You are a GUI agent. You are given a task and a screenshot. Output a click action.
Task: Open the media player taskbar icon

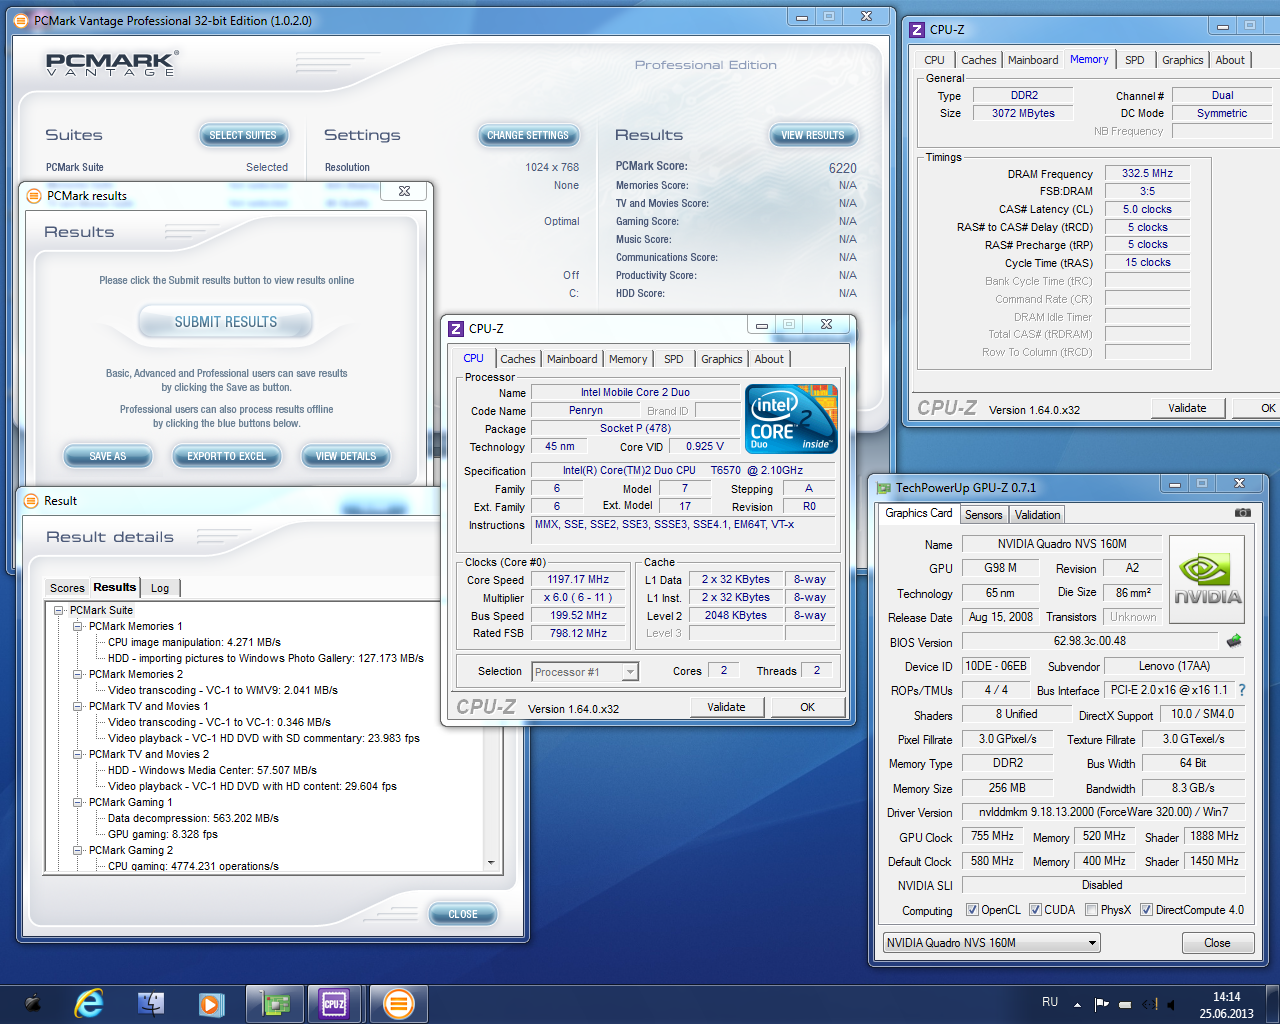point(211,1003)
